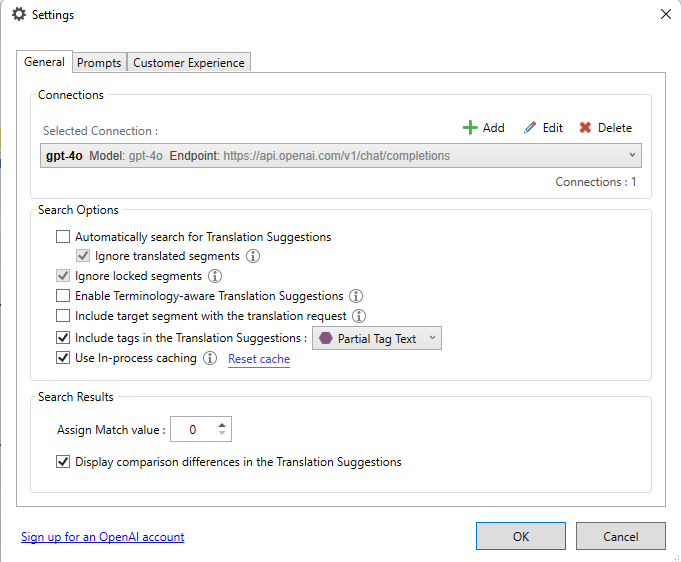
Task: Check Enable Terminology-aware Translation Suggestions
Action: click(x=64, y=296)
